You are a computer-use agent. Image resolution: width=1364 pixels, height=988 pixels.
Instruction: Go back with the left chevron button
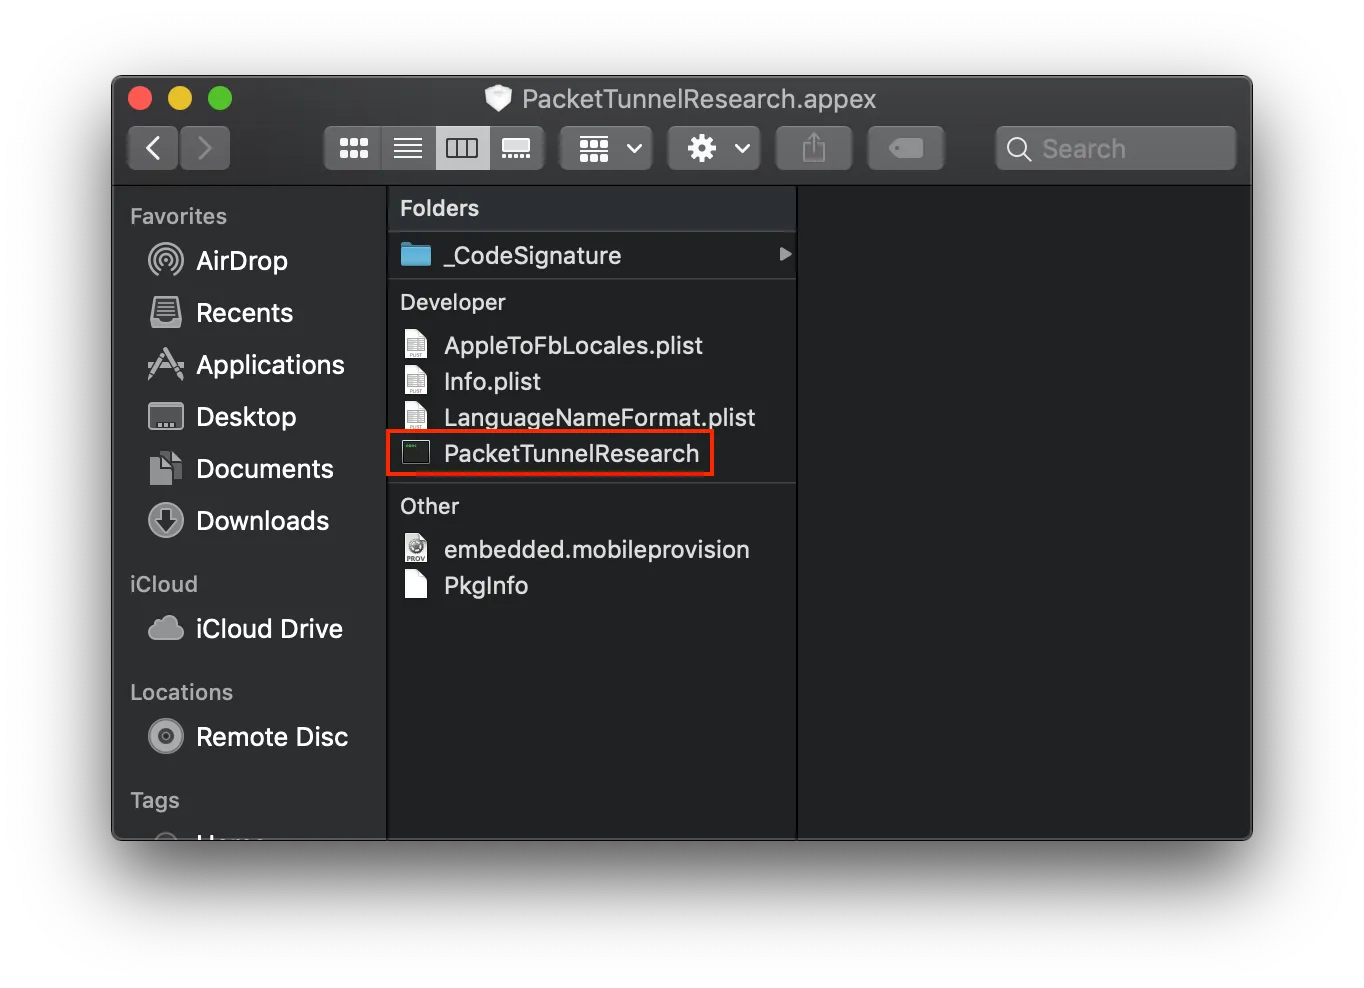[x=153, y=148]
